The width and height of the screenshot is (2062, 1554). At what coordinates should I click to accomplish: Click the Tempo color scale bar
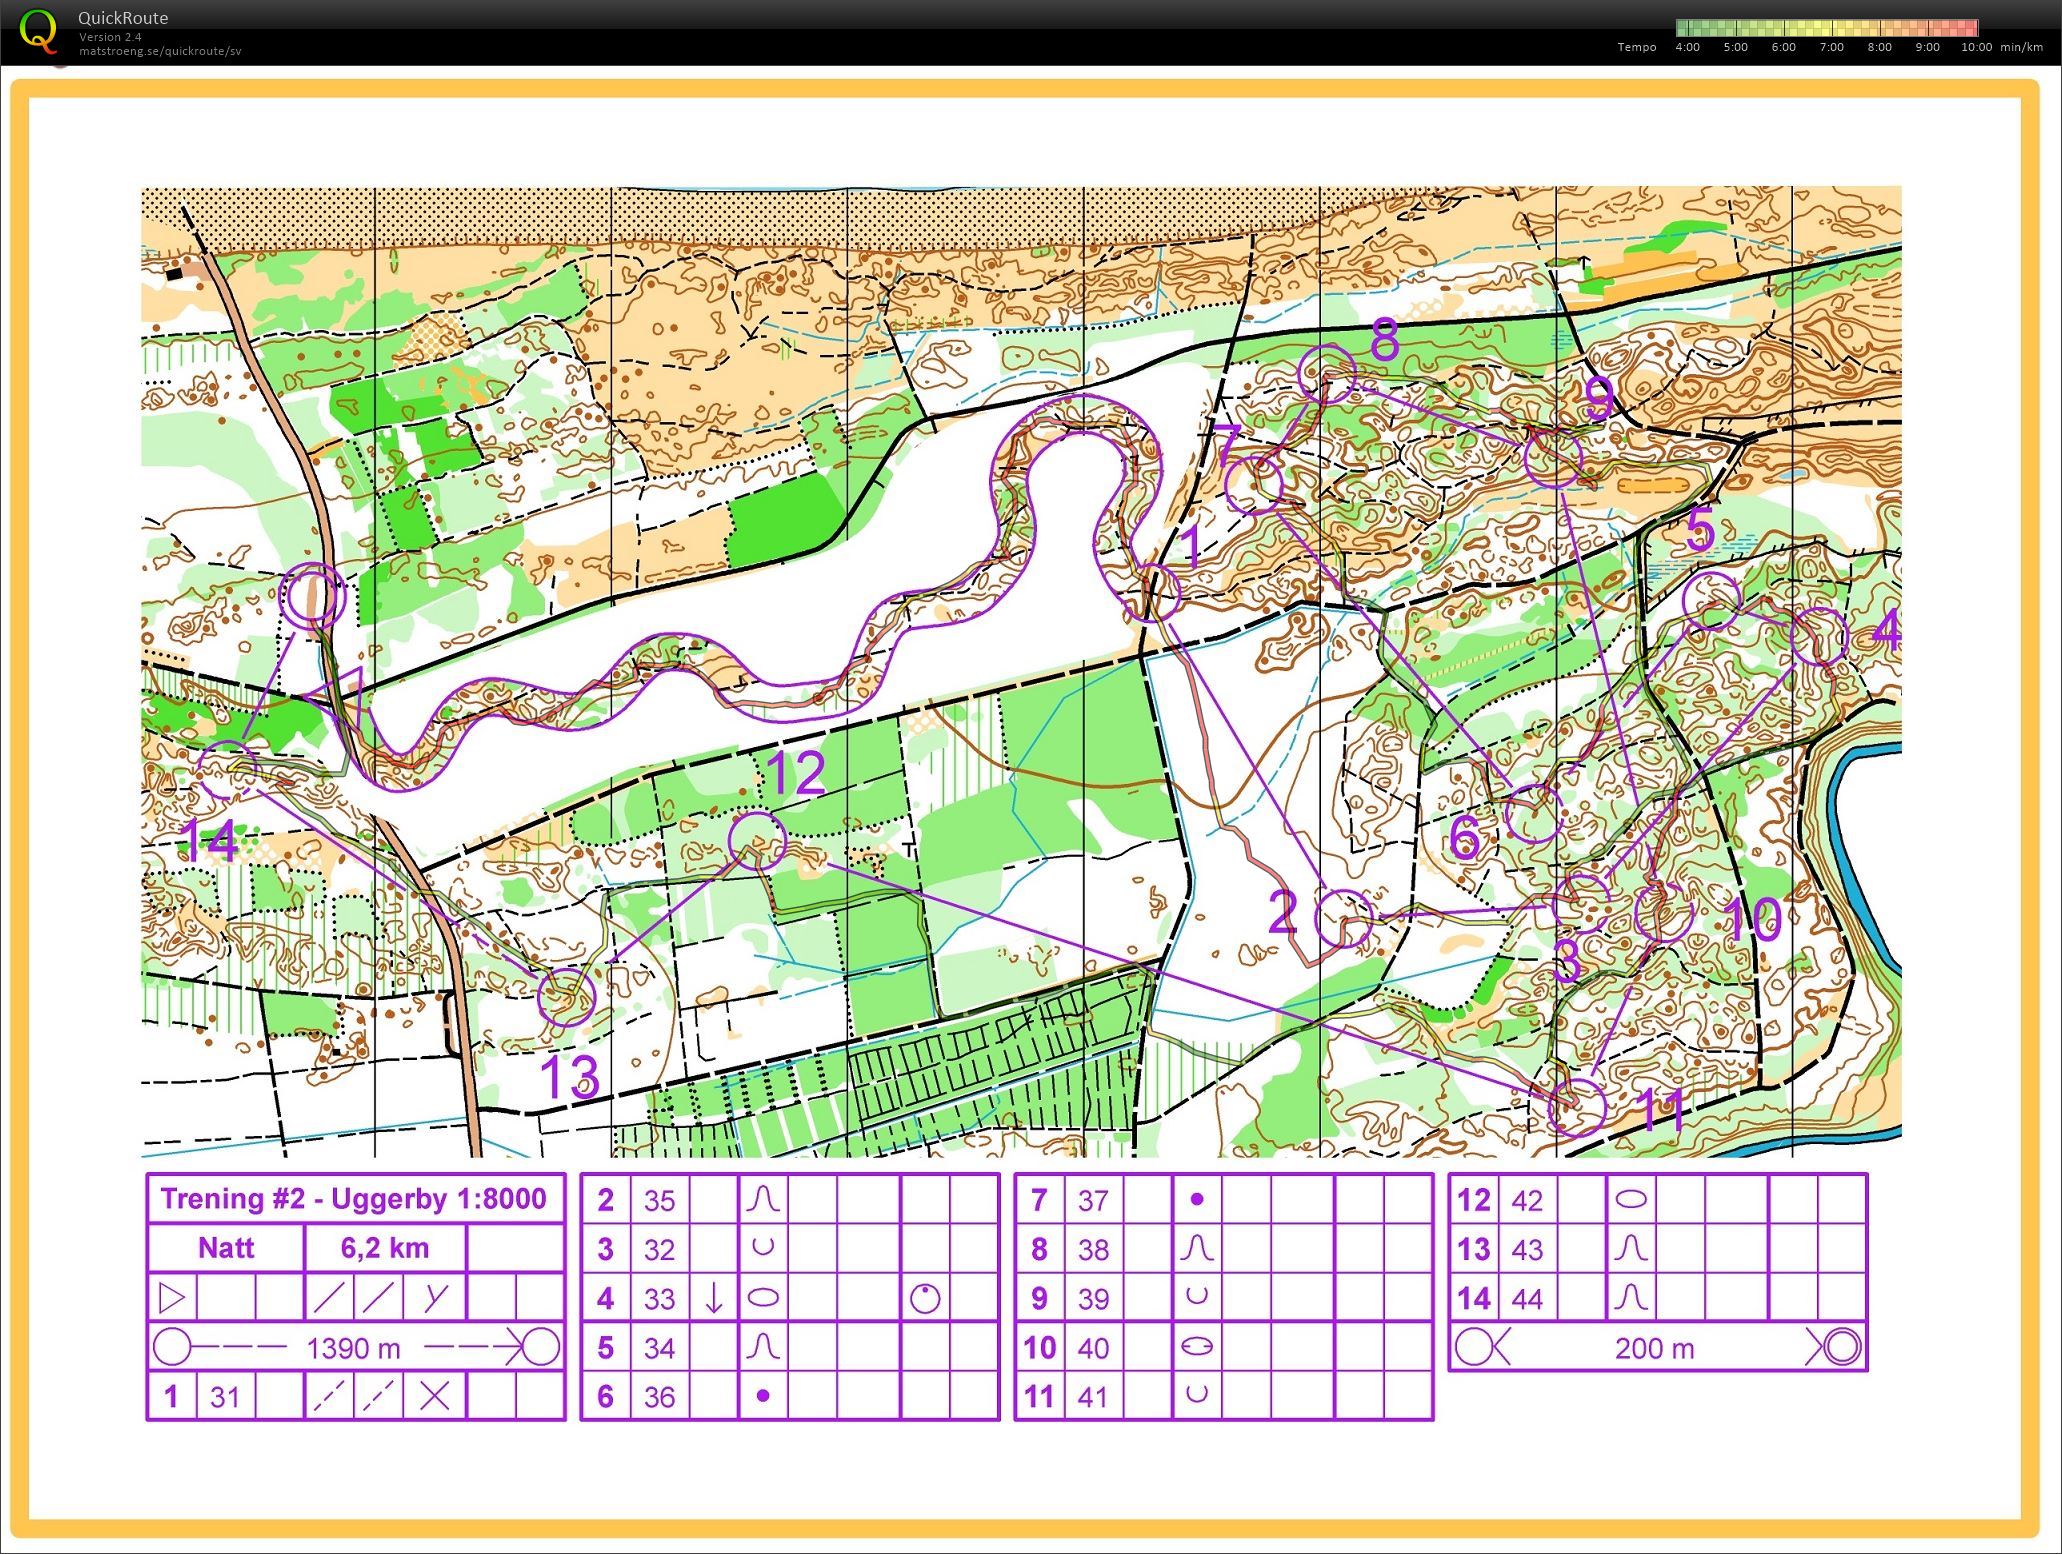pyautogui.click(x=1826, y=28)
